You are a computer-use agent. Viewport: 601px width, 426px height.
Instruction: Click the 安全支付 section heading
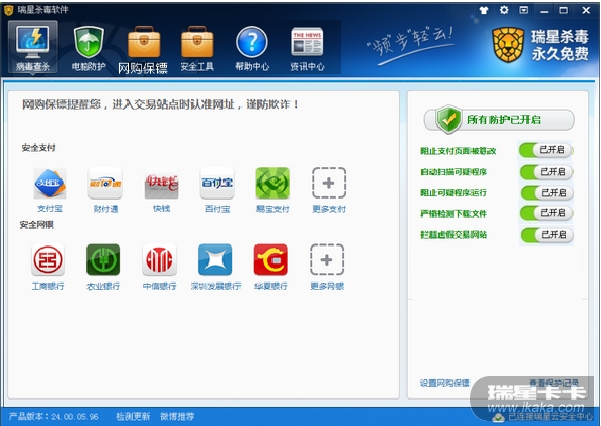38,148
